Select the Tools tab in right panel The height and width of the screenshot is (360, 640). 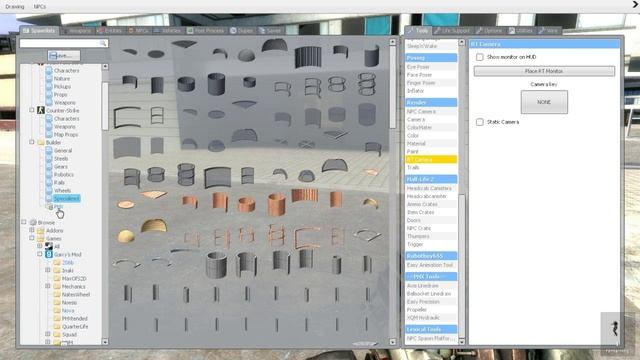point(418,31)
